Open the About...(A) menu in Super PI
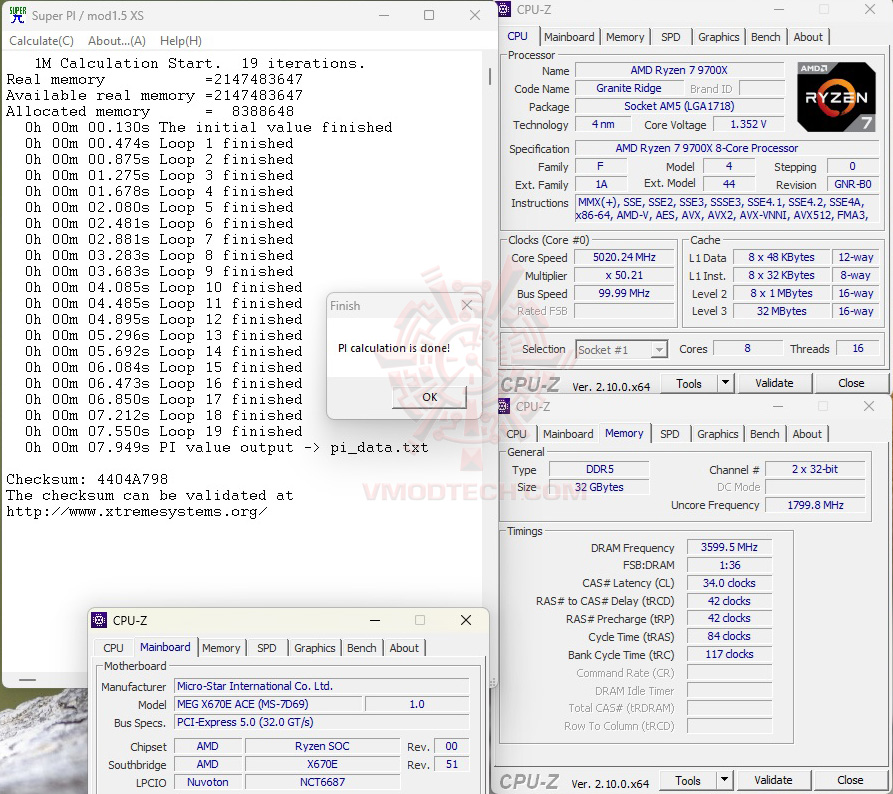 point(117,41)
